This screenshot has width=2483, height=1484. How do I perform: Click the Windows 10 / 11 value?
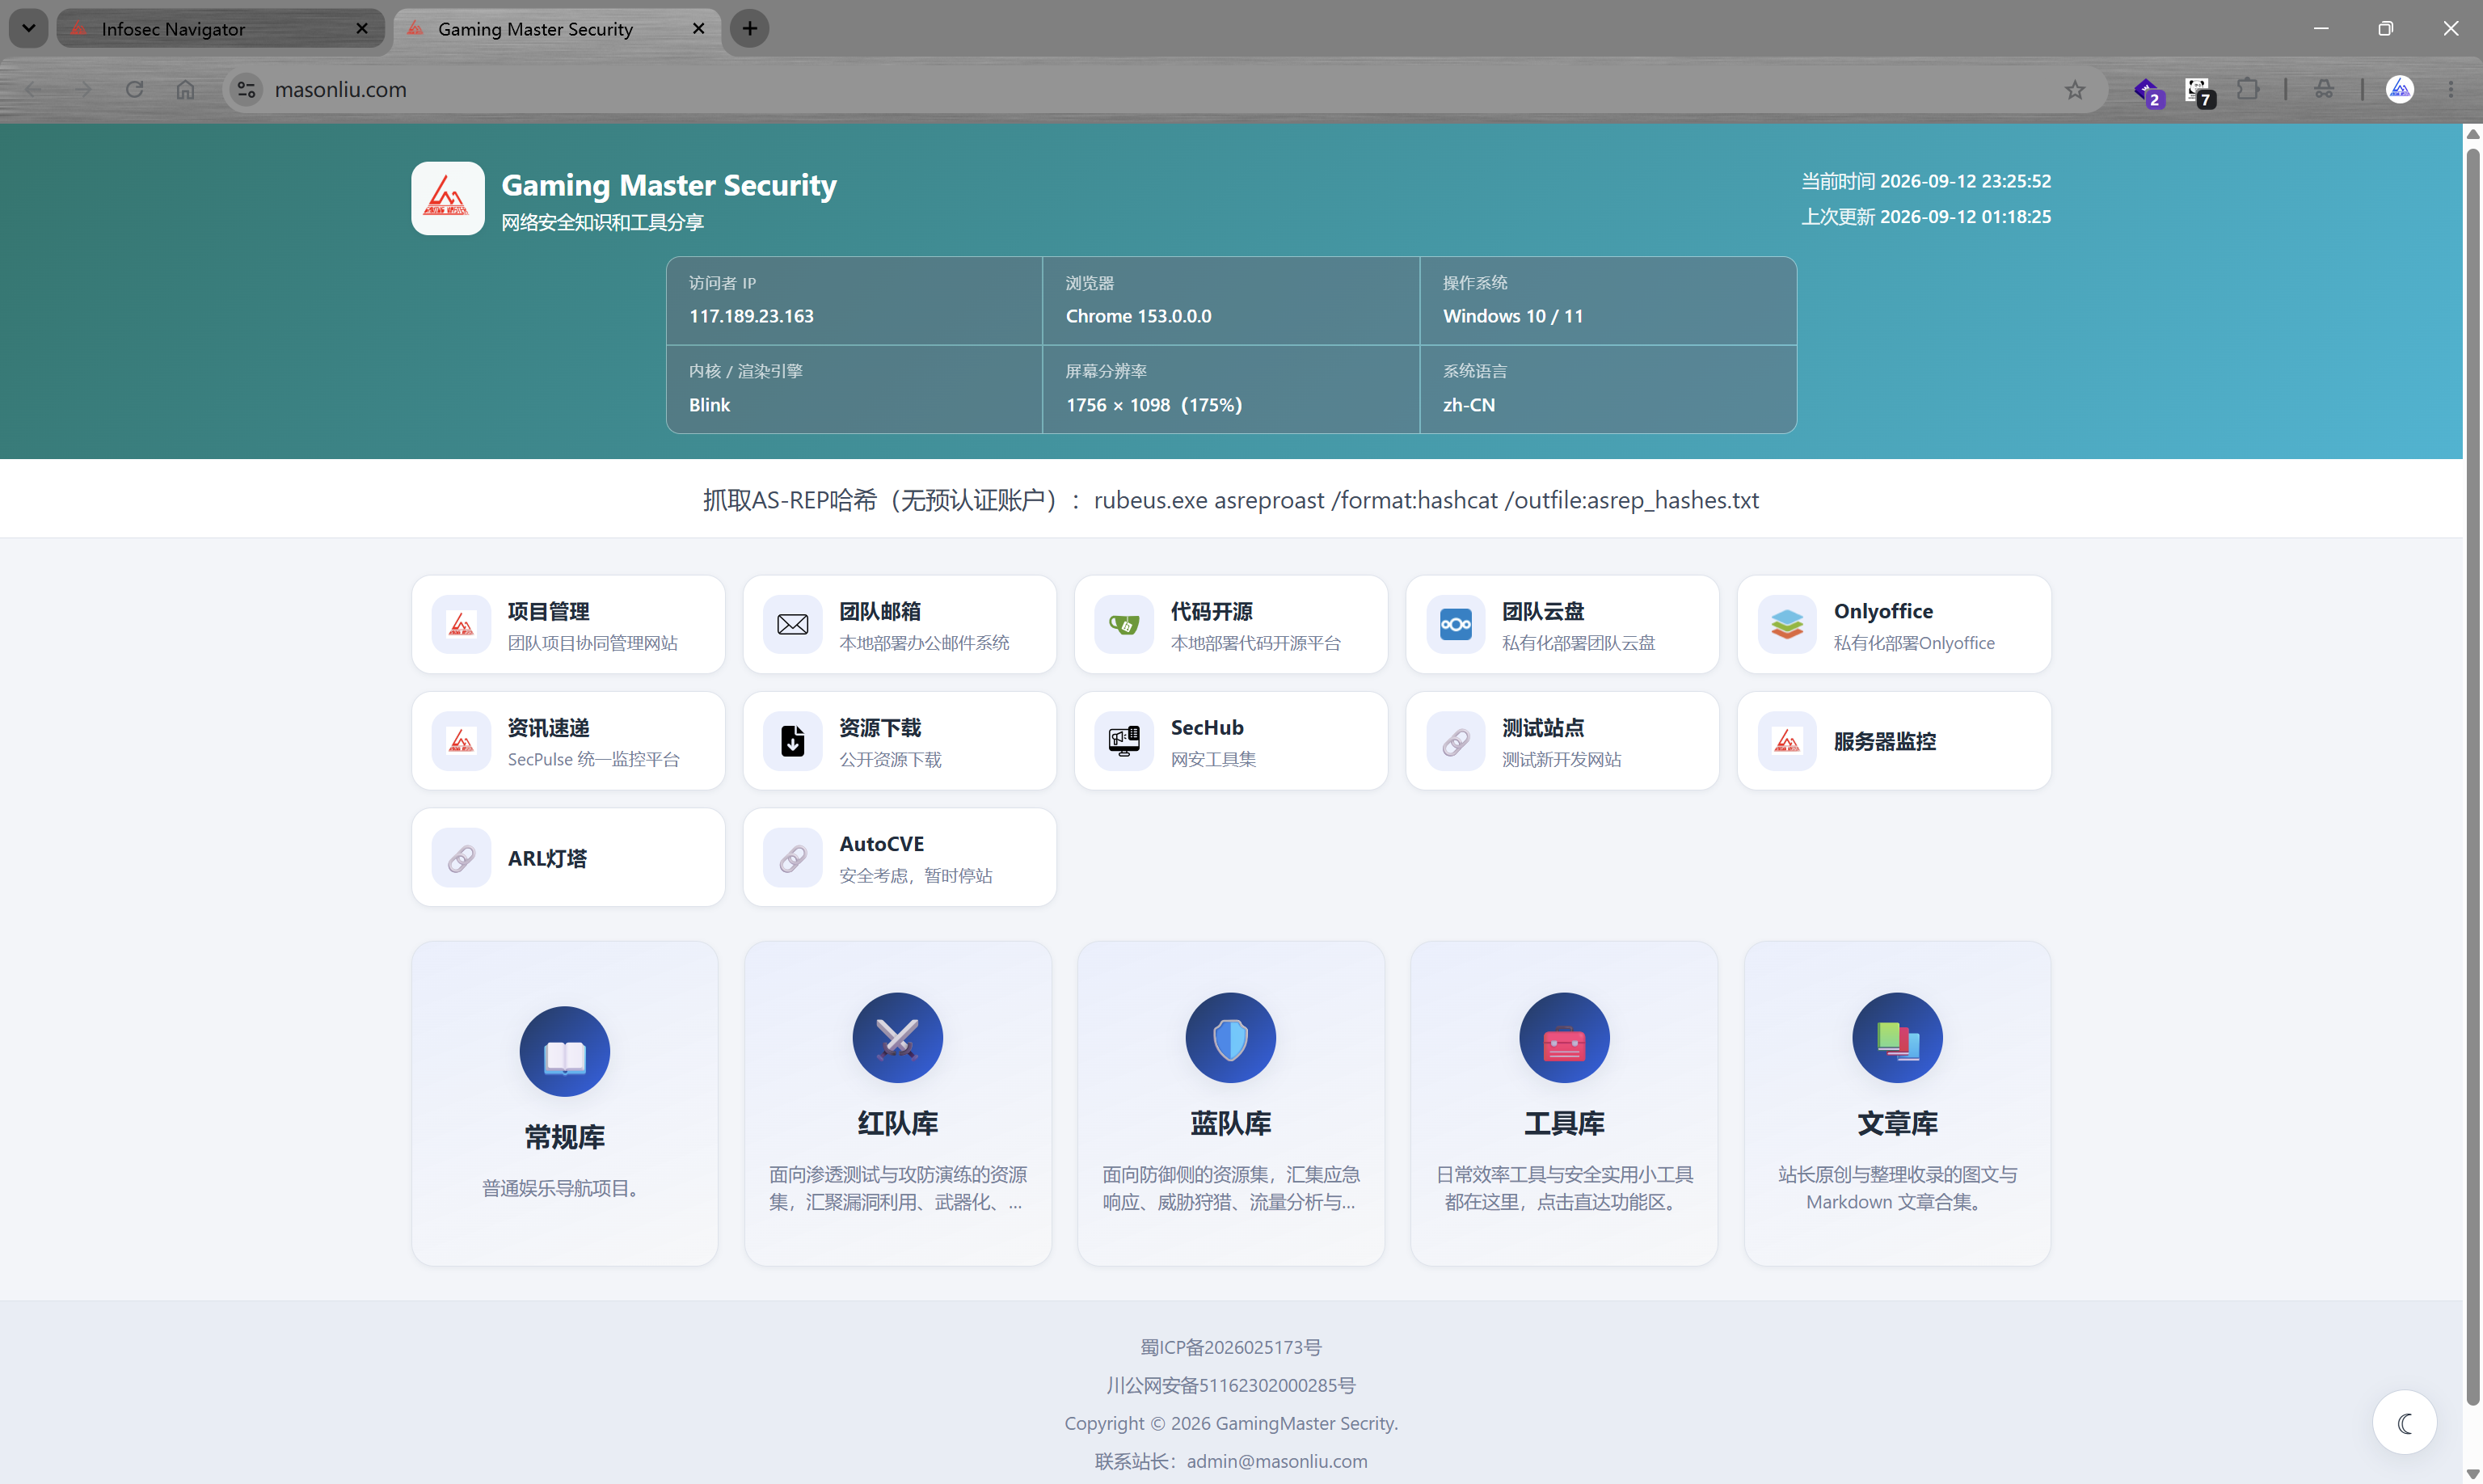point(1513,316)
